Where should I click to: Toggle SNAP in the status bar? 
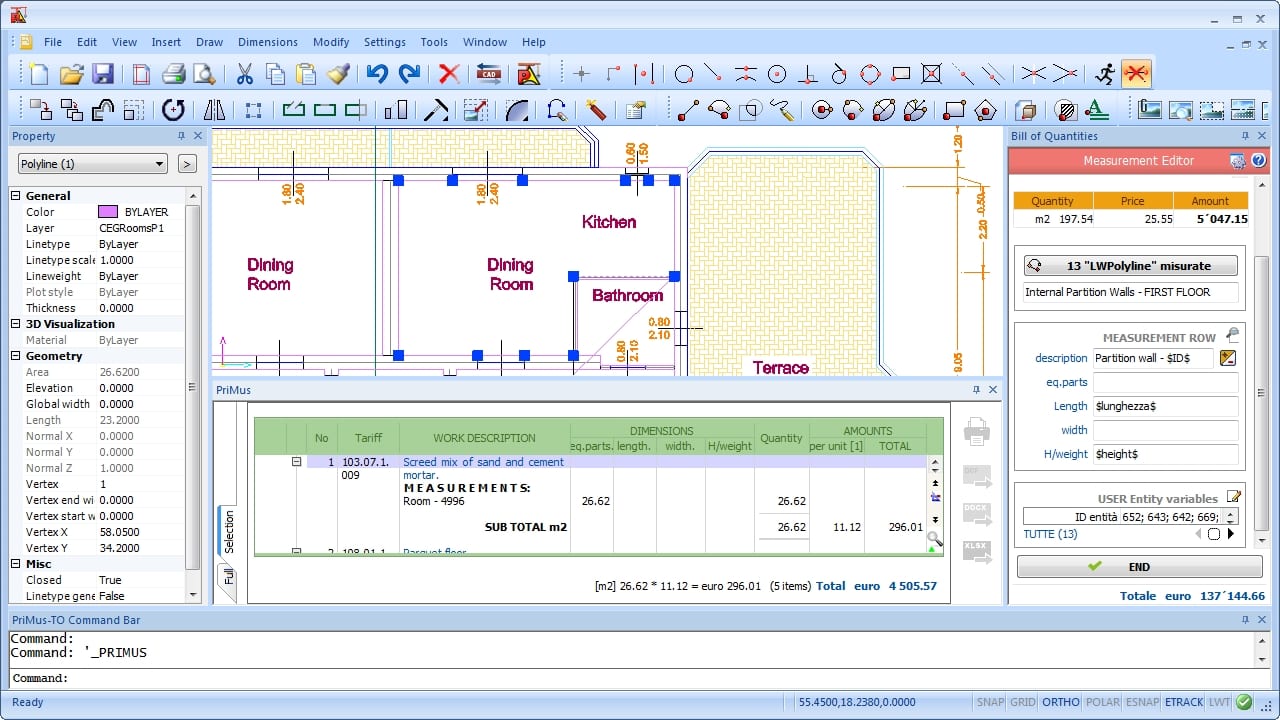point(990,702)
